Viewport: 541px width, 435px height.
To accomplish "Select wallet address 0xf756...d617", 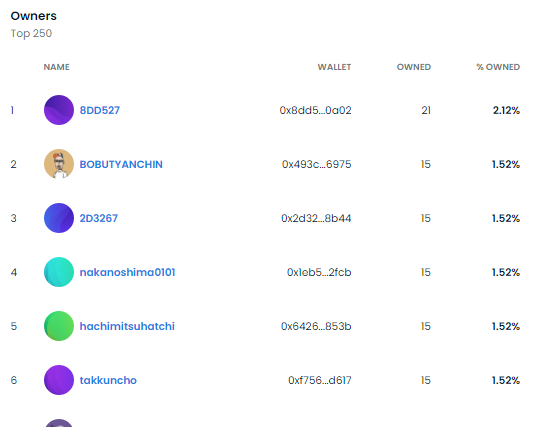I will pos(319,380).
